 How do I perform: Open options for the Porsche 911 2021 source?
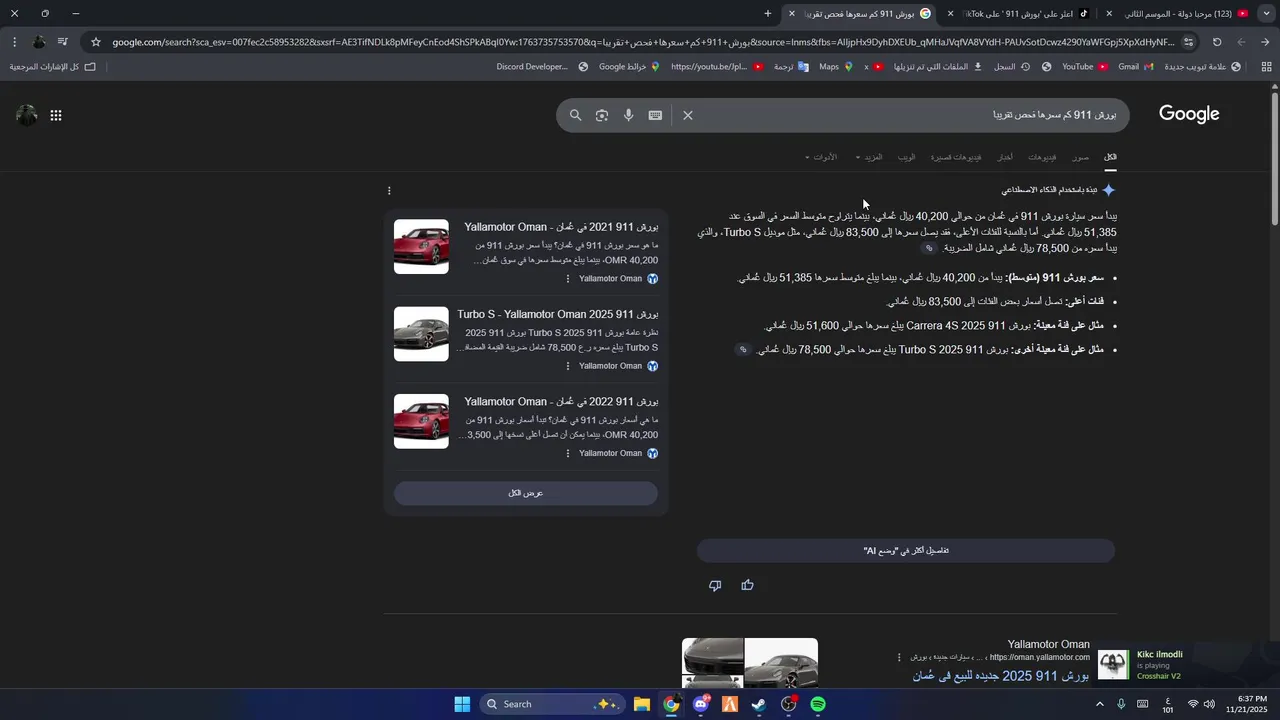568,279
